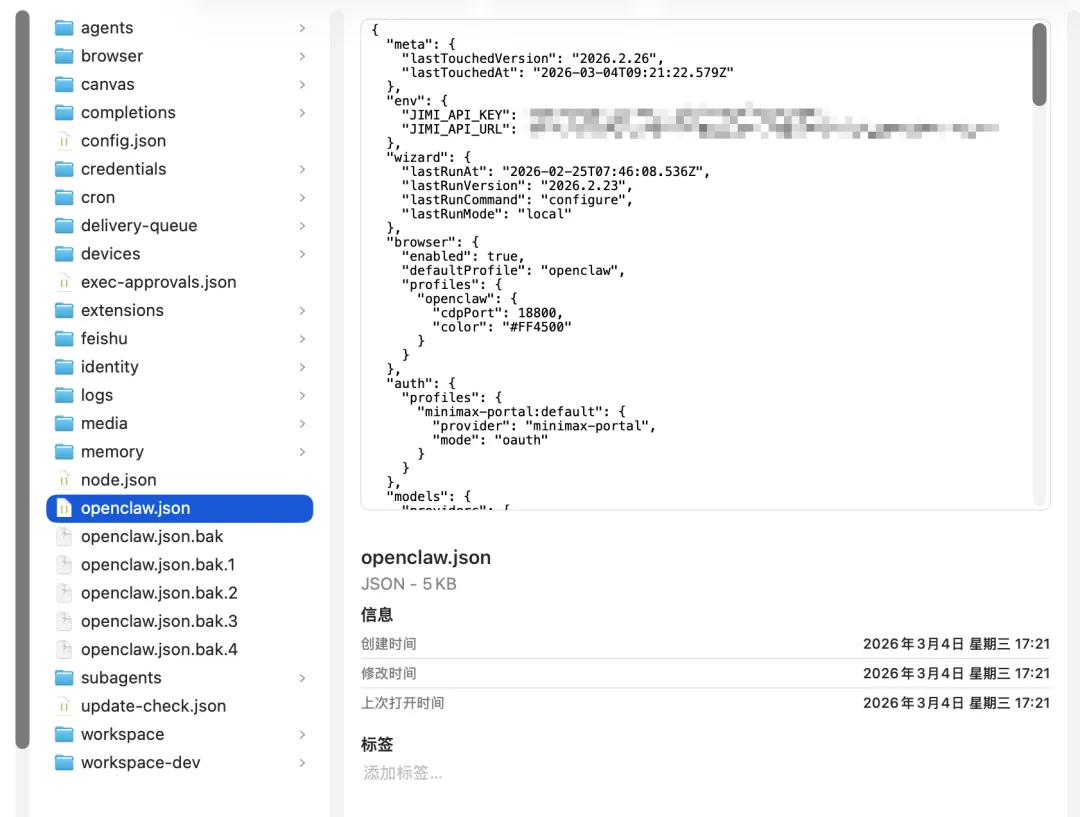Expand the memory folder chevron
The width and height of the screenshot is (1080, 817).
click(302, 451)
